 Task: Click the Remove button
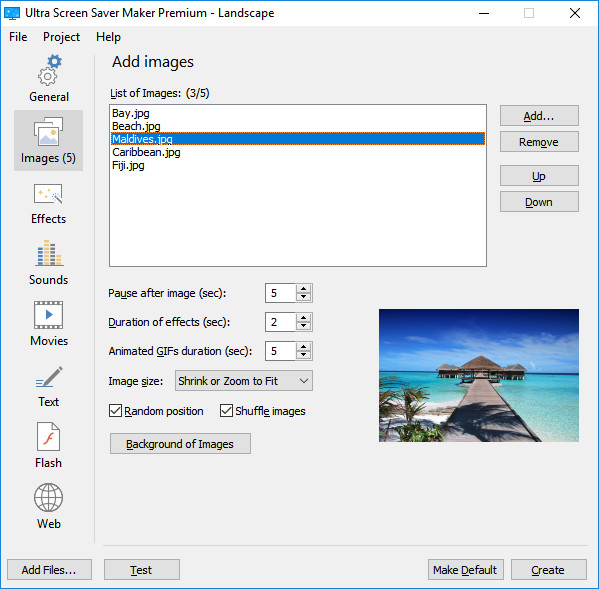coord(539,142)
